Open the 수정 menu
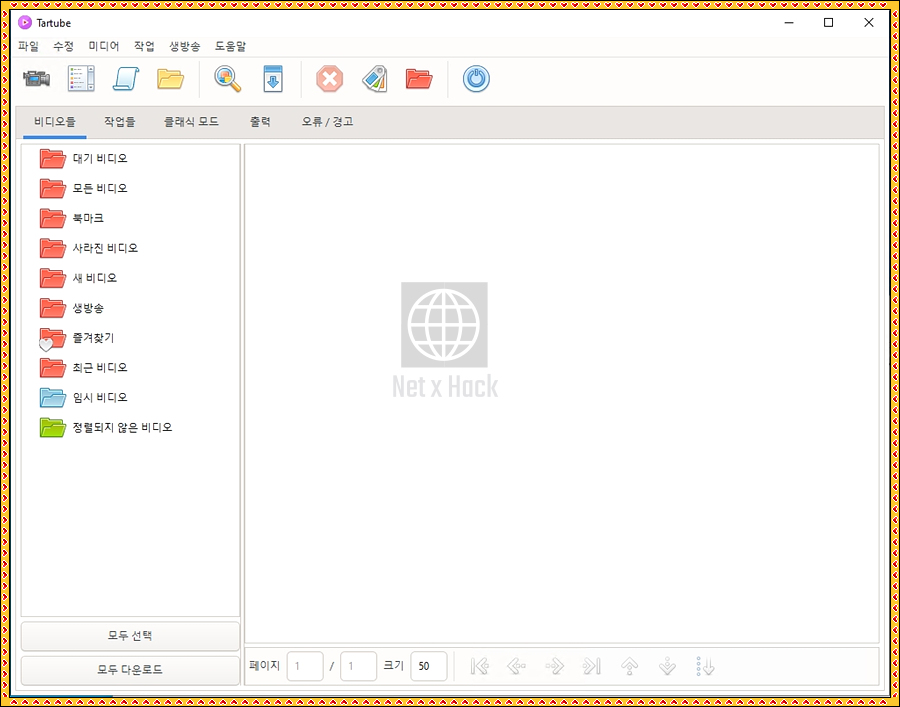The width and height of the screenshot is (900, 707). point(63,46)
